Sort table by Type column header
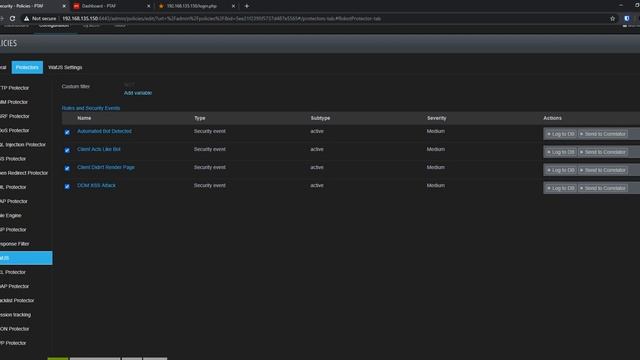 [200, 118]
